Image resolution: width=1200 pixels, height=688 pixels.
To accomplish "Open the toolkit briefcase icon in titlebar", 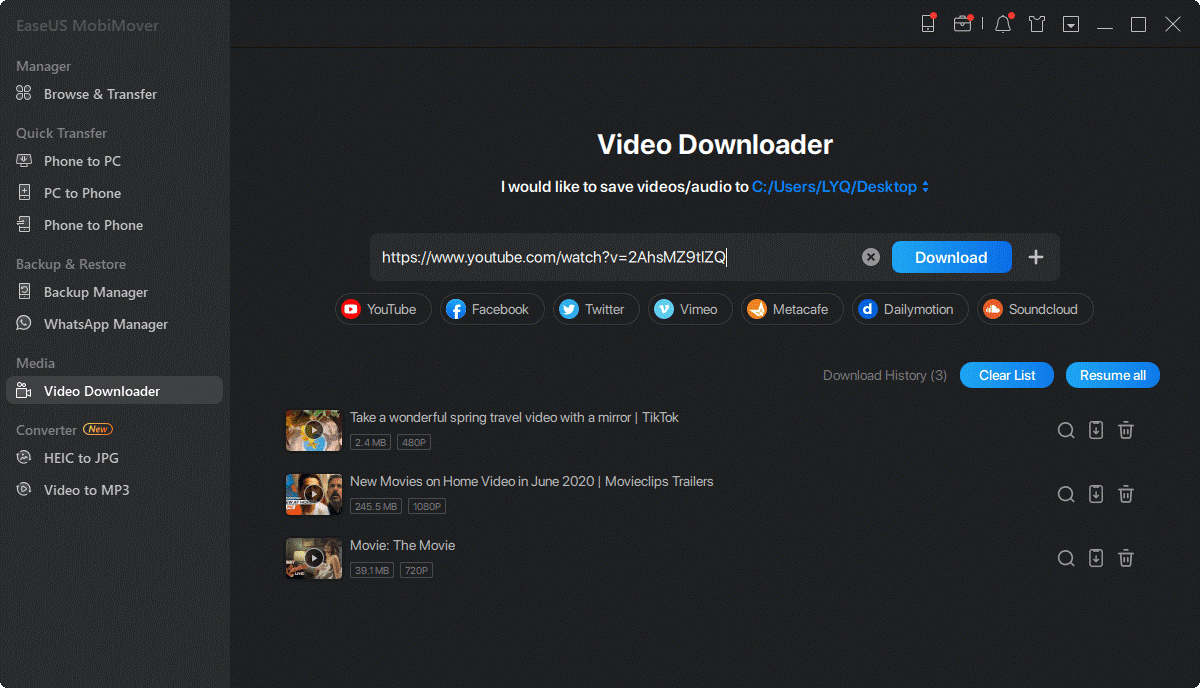I will tap(963, 23).
